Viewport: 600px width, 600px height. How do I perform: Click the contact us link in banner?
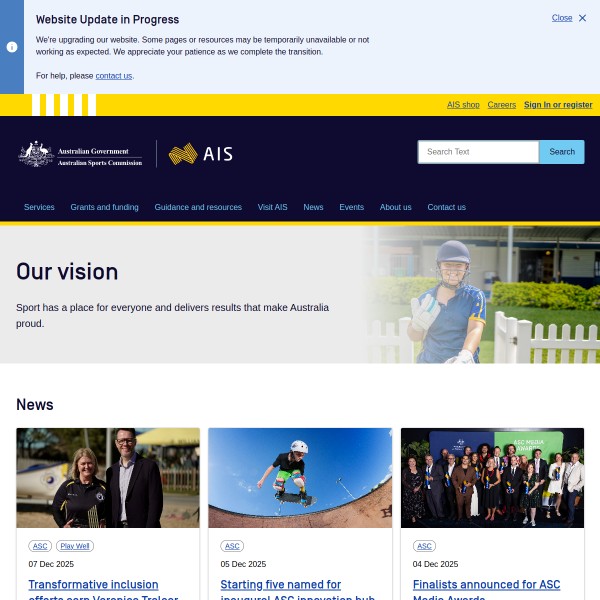(x=113, y=76)
